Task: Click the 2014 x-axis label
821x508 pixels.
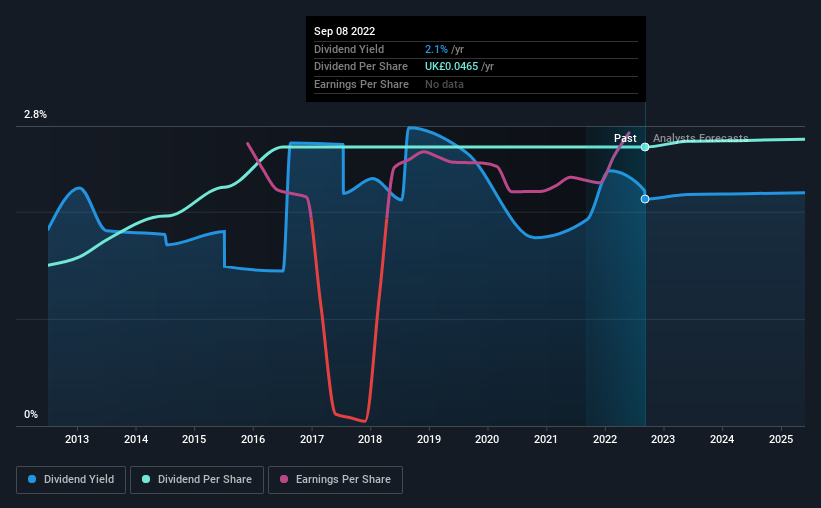Action: (x=136, y=439)
